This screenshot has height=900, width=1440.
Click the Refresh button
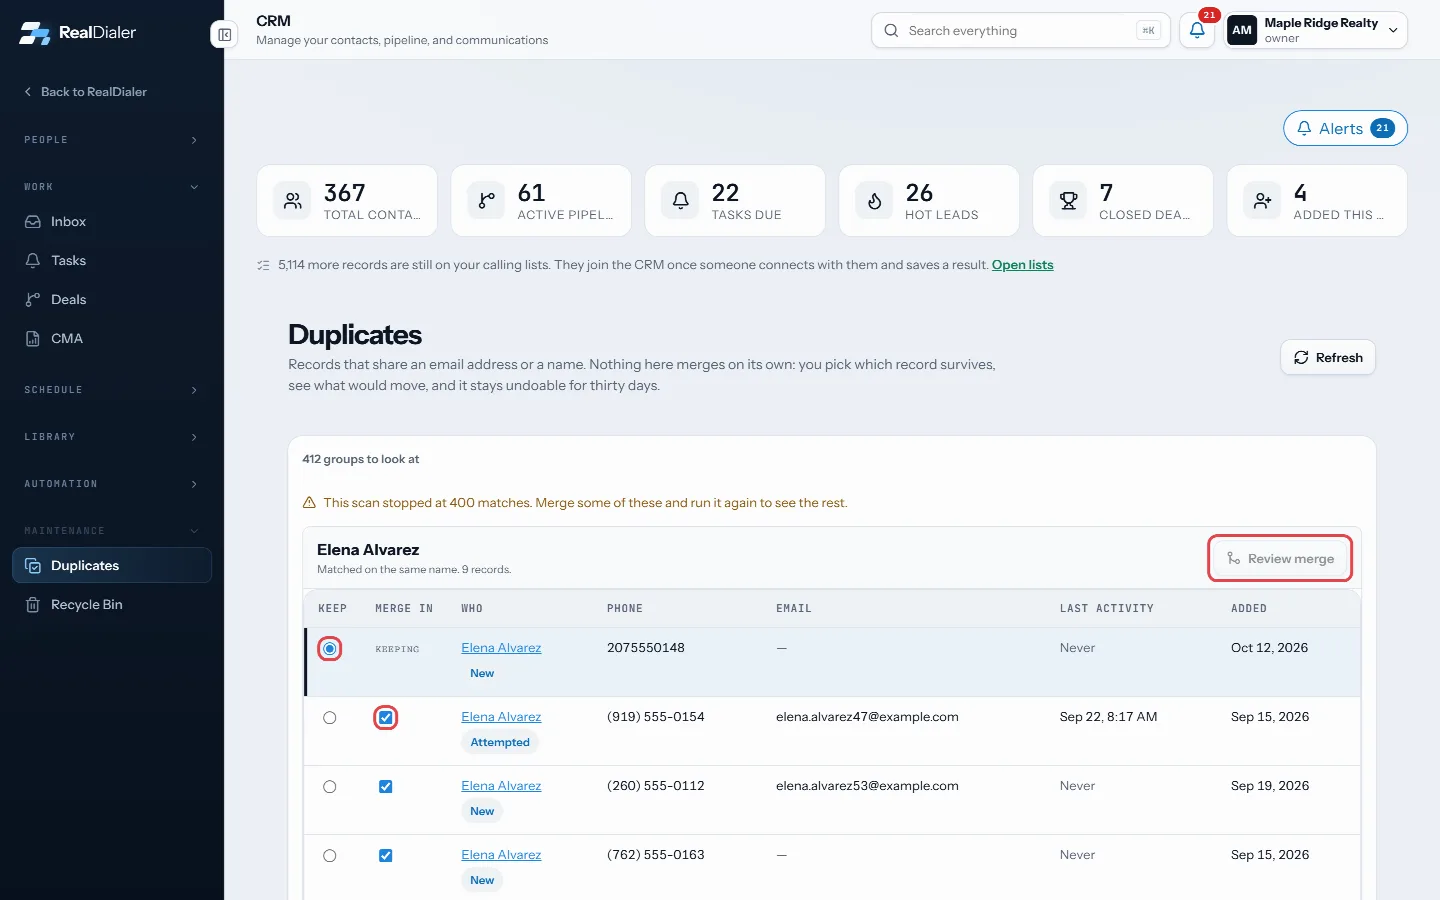coord(1328,358)
